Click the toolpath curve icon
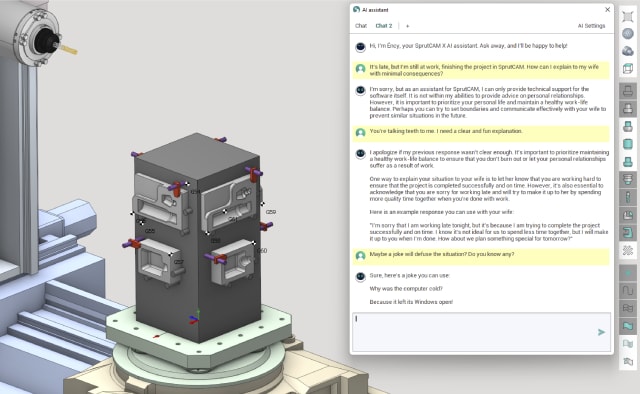Image resolution: width=640 pixels, height=394 pixels. (628, 290)
